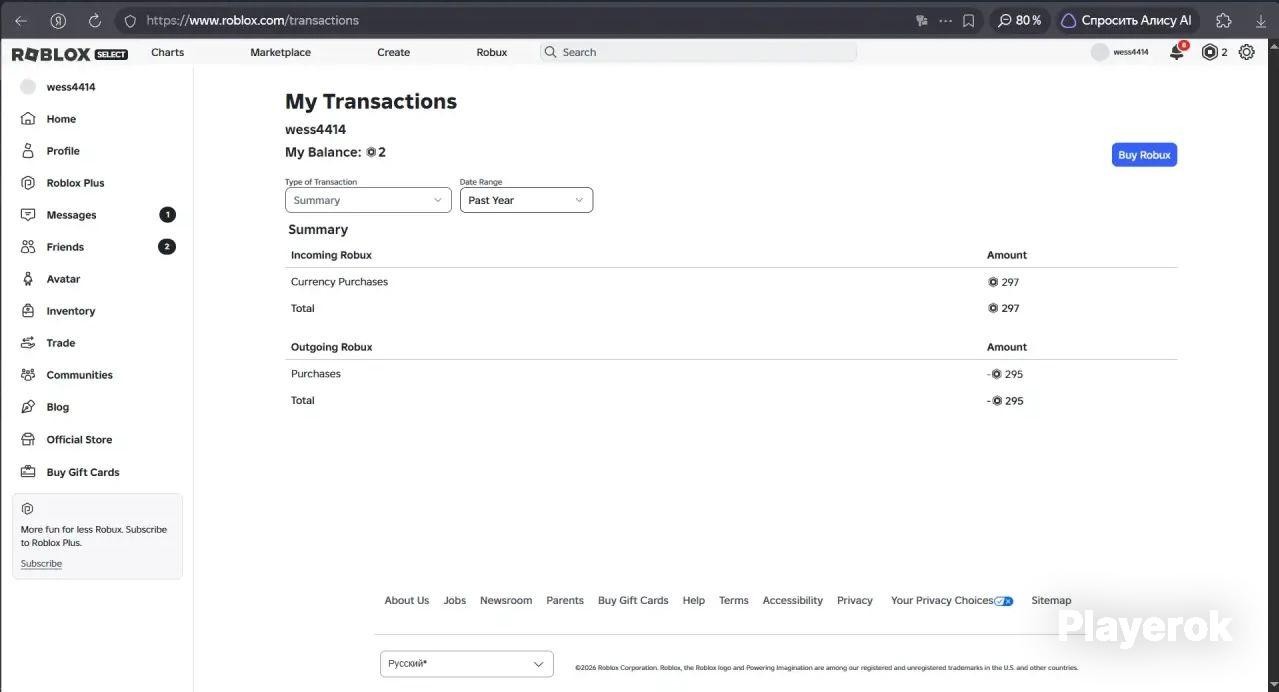The image size is (1279, 692).
Task: Bookmark the page using bookmark icon
Action: point(968,20)
